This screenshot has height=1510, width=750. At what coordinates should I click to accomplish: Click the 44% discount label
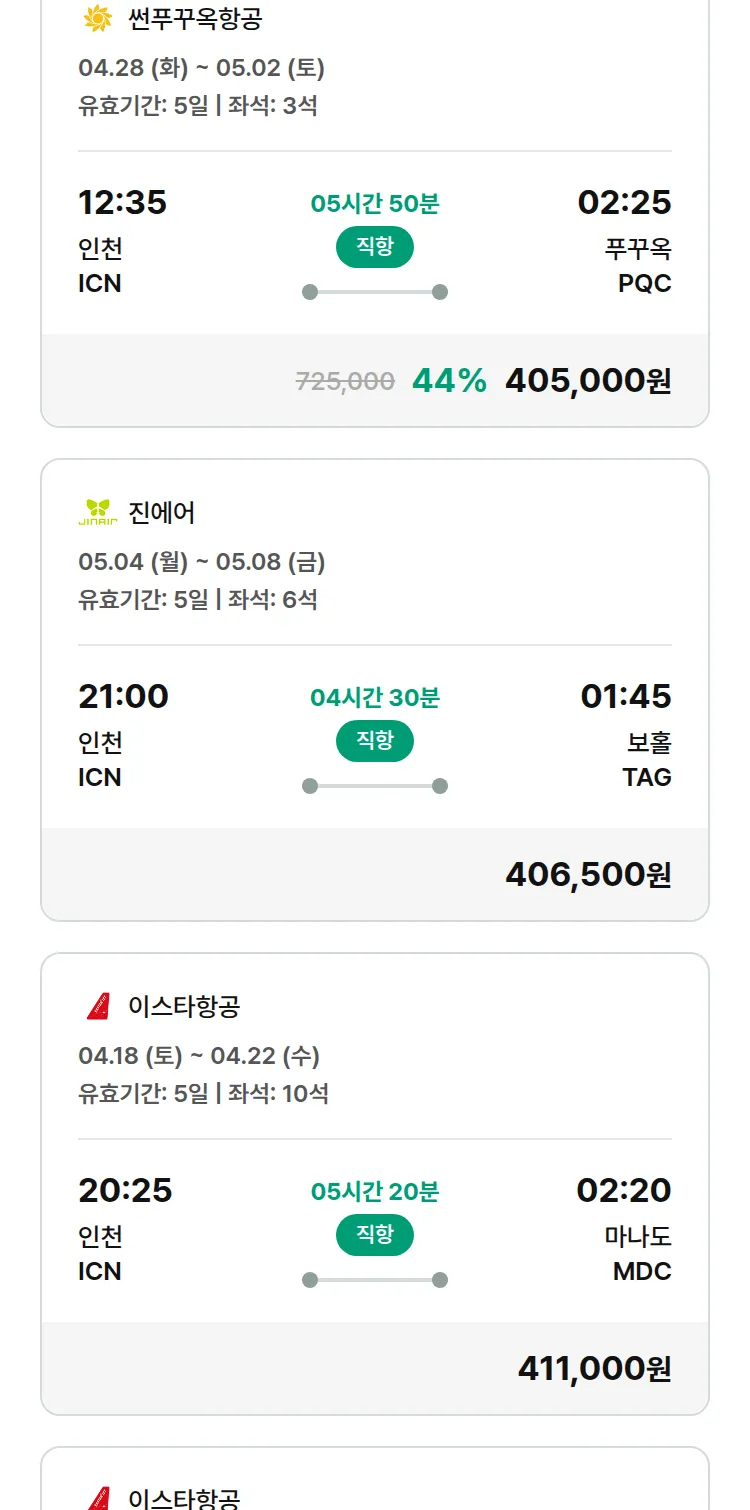449,380
